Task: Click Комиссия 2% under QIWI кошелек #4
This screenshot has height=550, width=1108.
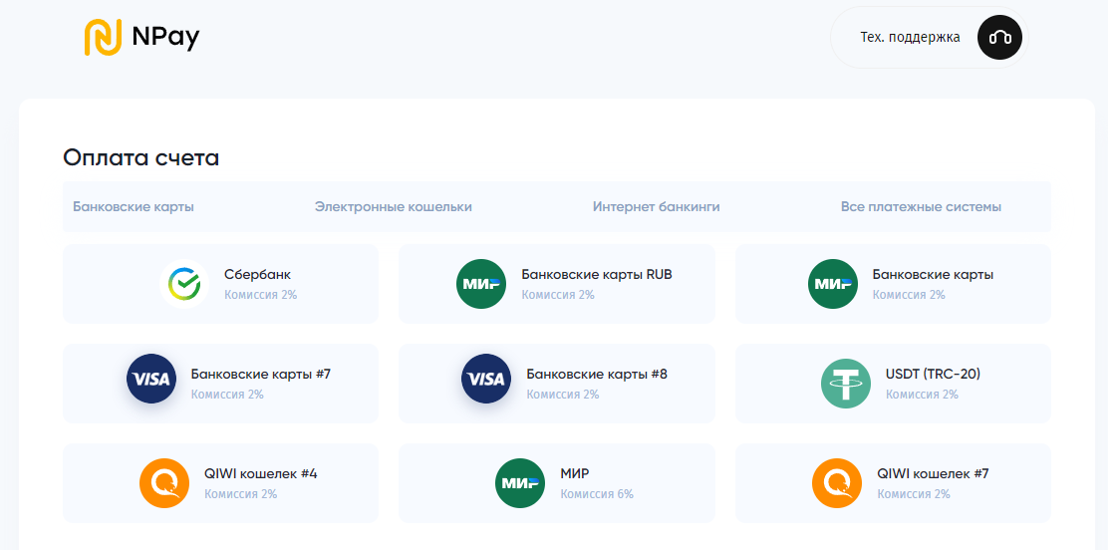Action: click(x=240, y=494)
